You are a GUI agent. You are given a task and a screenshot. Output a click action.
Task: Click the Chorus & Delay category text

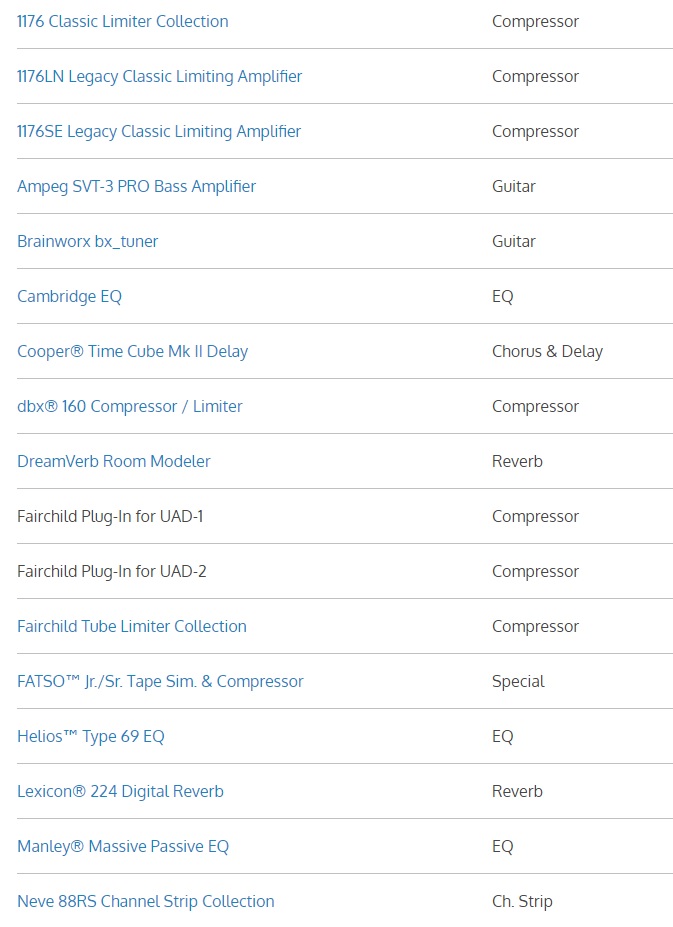(x=547, y=351)
